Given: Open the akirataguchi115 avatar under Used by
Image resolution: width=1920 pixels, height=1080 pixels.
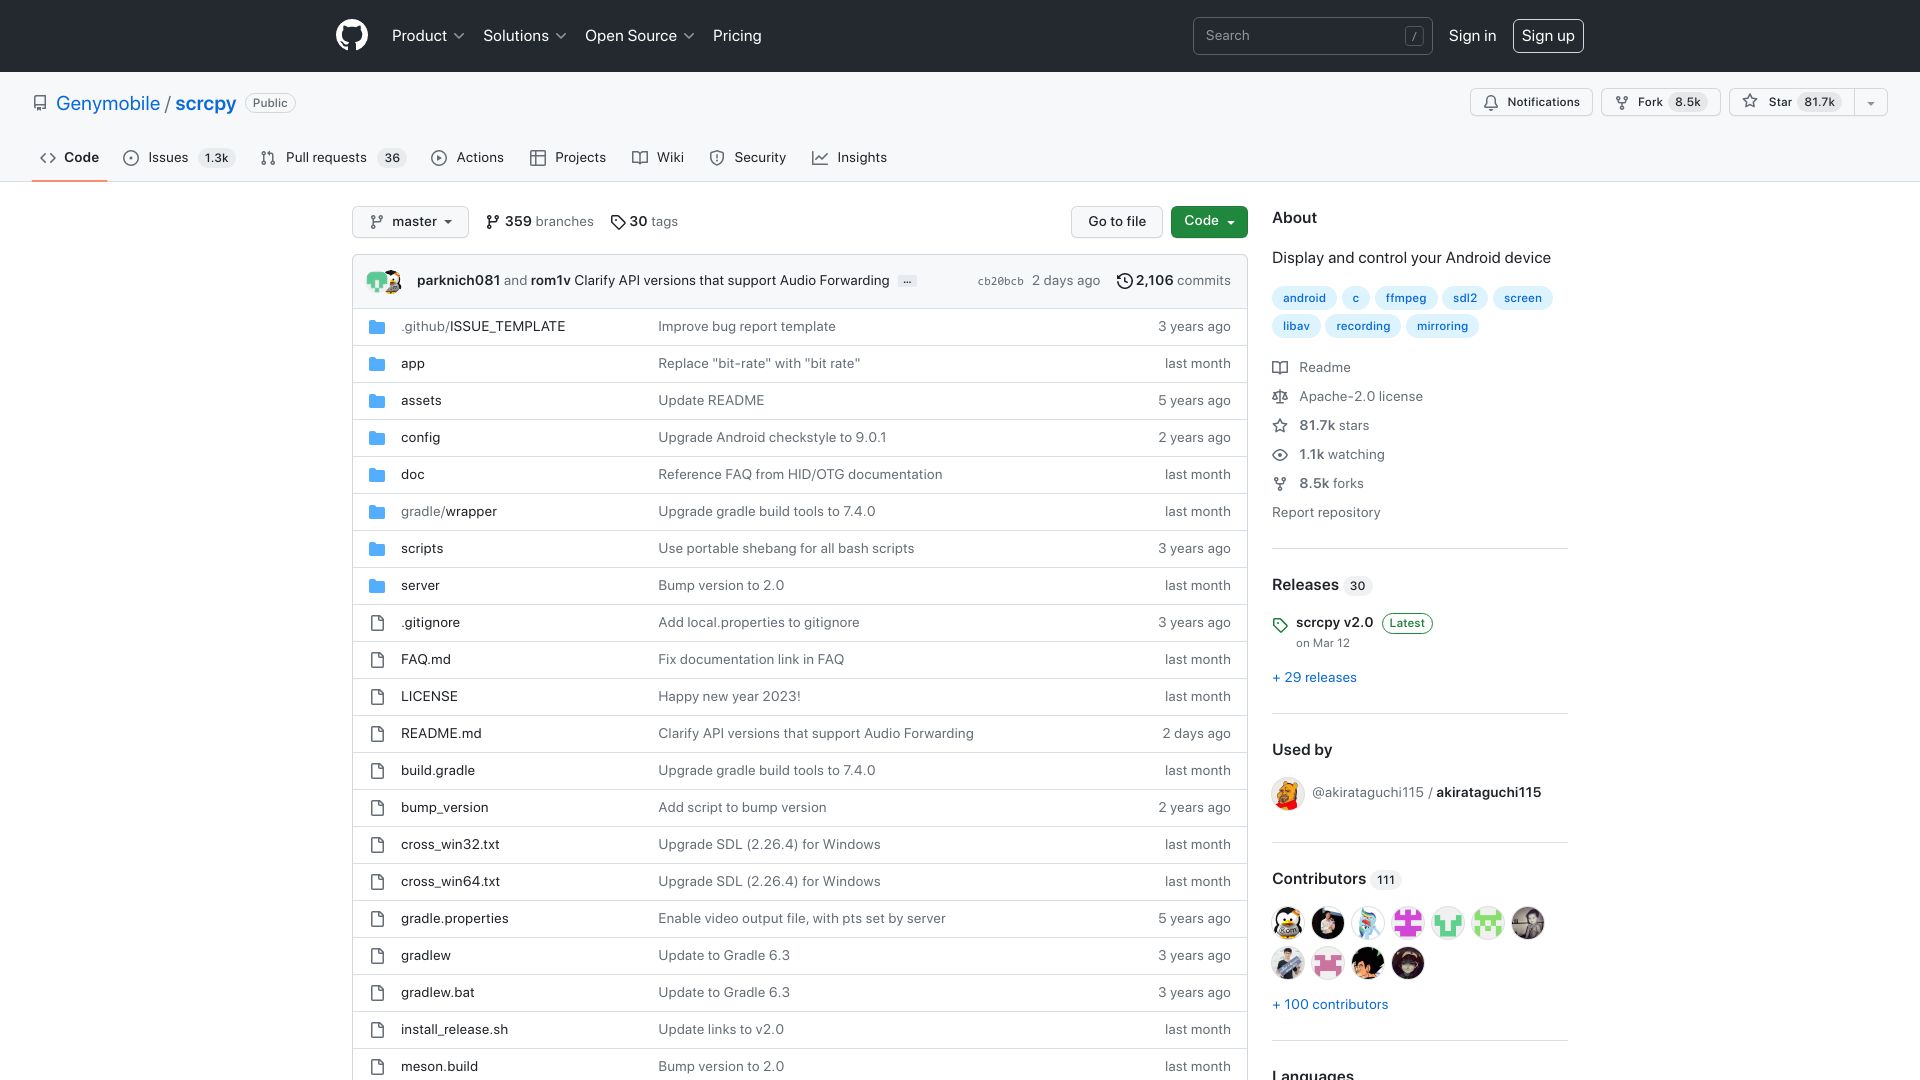Looking at the screenshot, I should coord(1288,794).
